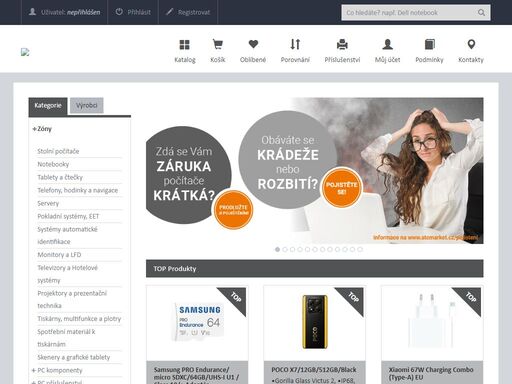Click the Registrovat link
Viewport: 512px width, 384px height.
188,12
